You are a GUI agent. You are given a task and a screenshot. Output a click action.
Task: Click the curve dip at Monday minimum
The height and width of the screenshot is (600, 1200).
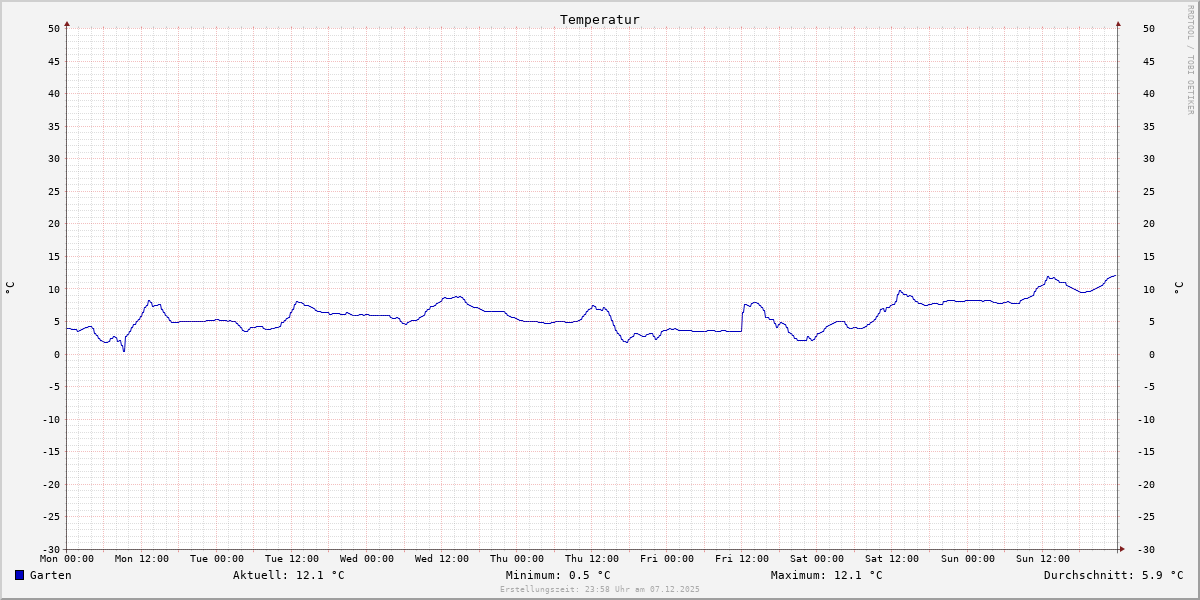point(124,350)
